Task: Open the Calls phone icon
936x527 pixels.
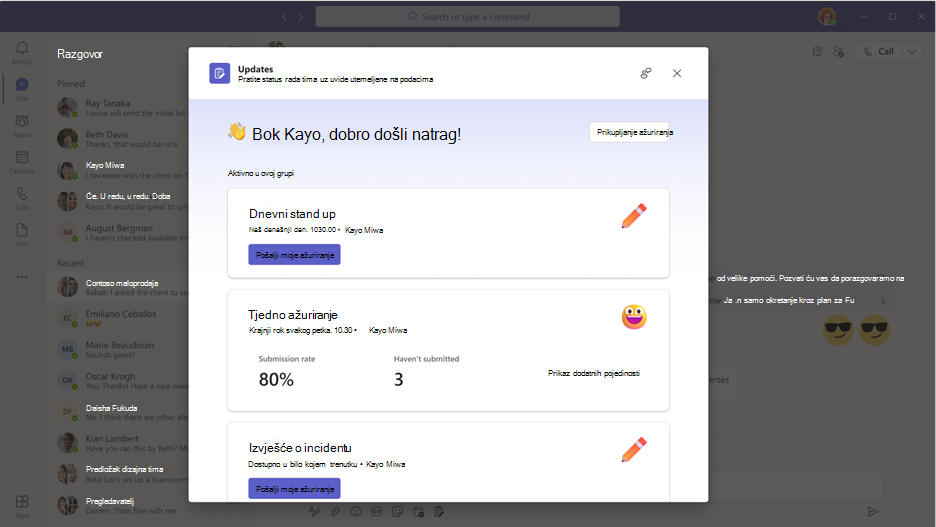Action: (21, 198)
